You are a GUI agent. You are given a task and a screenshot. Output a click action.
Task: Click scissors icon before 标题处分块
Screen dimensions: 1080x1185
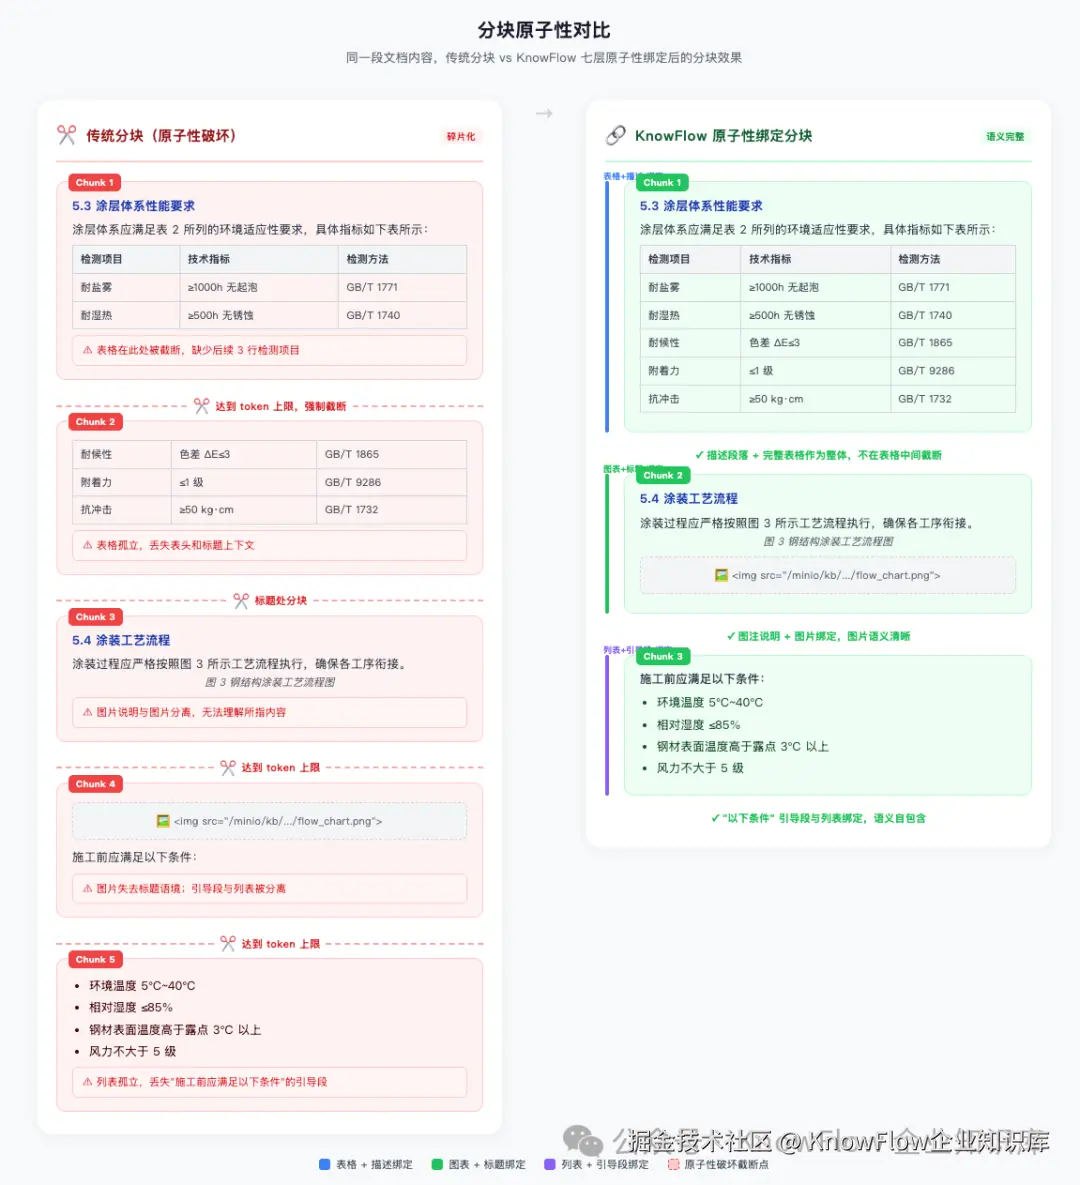[x=240, y=601]
